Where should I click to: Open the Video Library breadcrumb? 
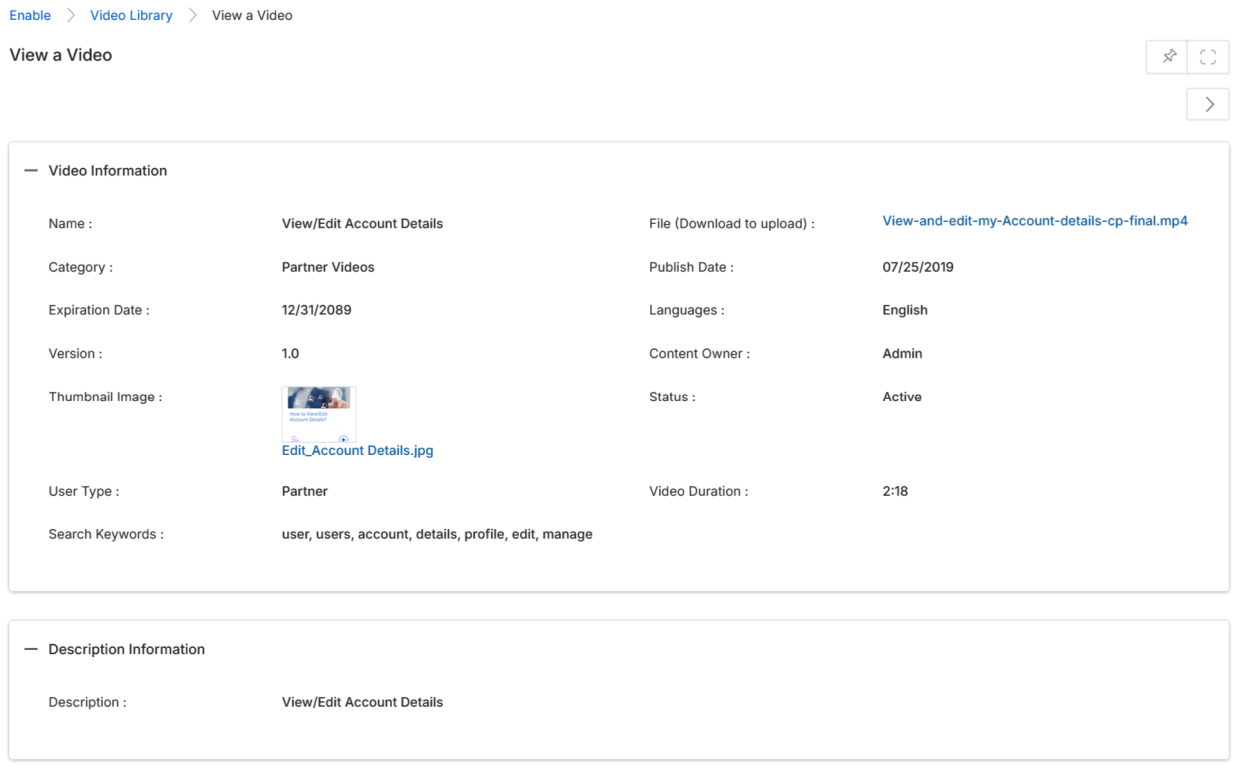131,16
